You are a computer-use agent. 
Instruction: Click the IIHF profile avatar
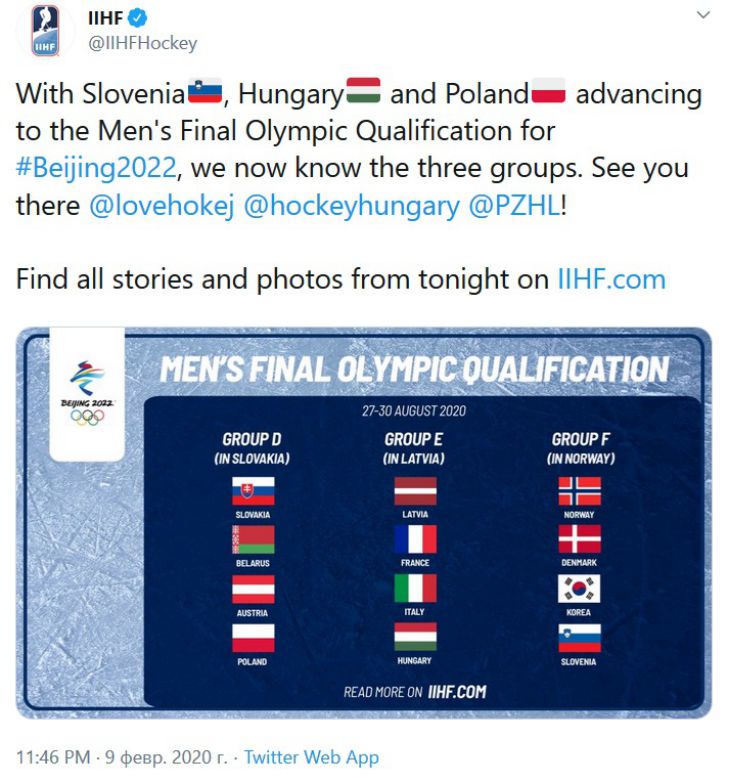46,30
